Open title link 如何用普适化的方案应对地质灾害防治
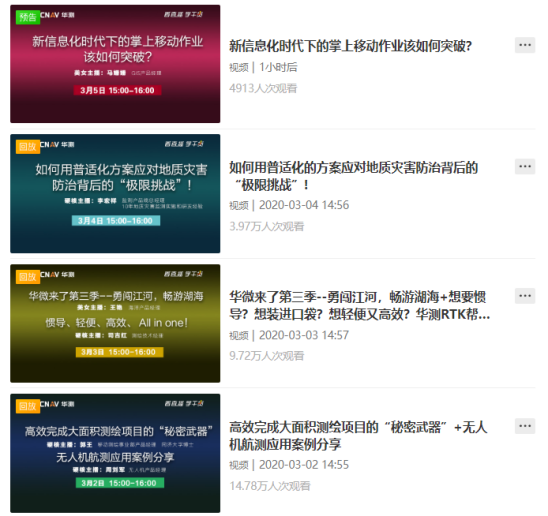548x516 pixels. pyautogui.click(x=354, y=176)
